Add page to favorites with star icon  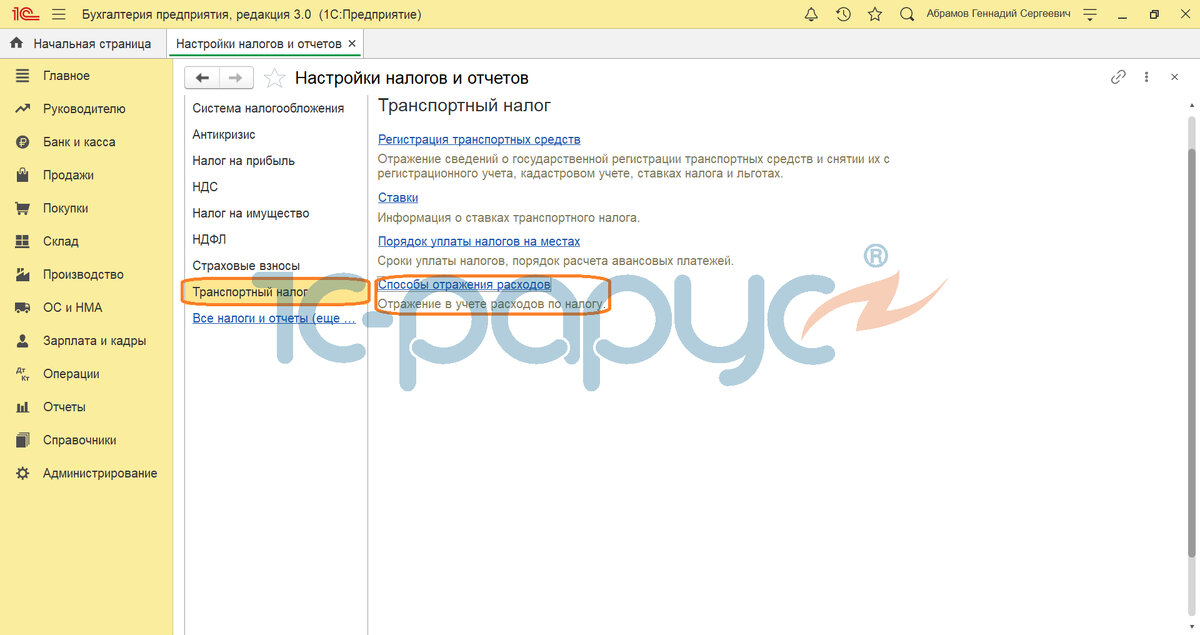tap(275, 78)
